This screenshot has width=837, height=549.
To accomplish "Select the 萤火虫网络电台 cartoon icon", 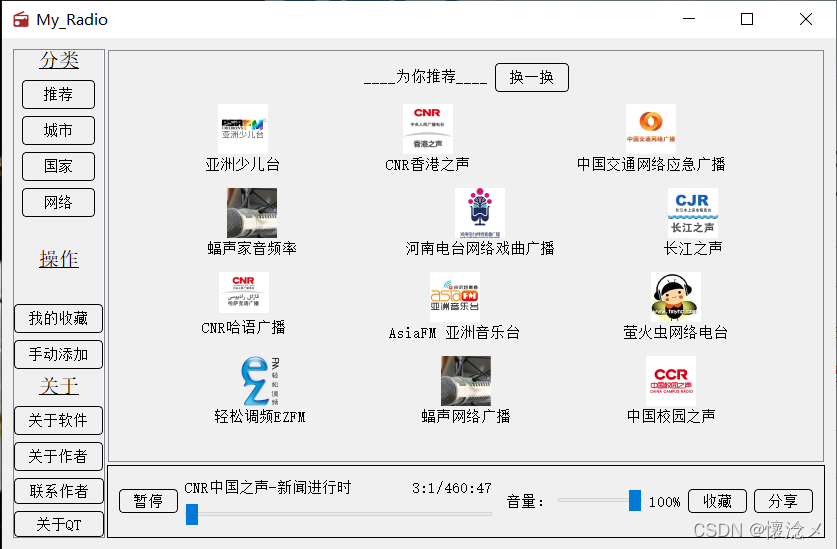I will pyautogui.click(x=675, y=297).
